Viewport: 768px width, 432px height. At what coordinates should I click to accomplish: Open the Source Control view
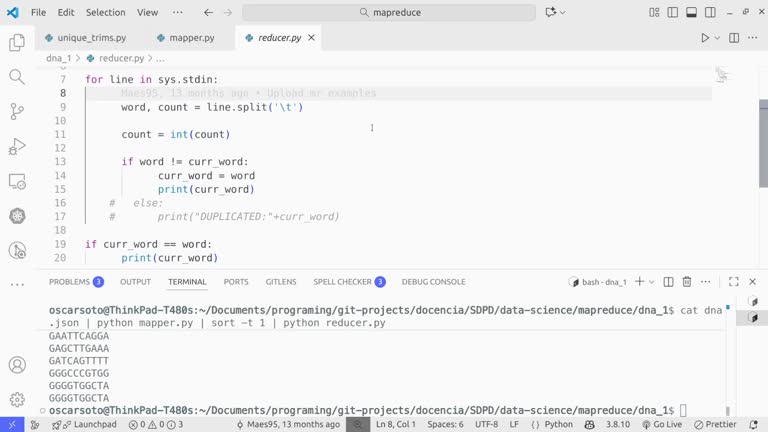point(17,112)
